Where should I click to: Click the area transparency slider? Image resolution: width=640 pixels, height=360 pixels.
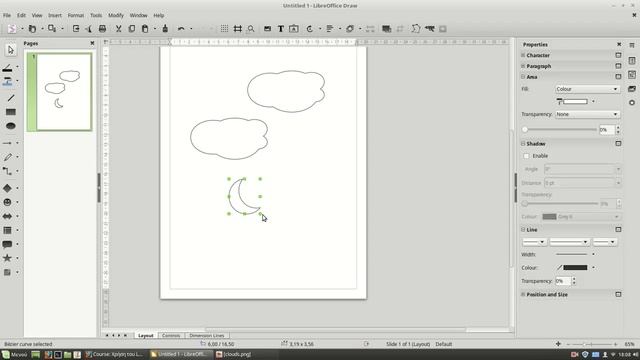(560, 130)
